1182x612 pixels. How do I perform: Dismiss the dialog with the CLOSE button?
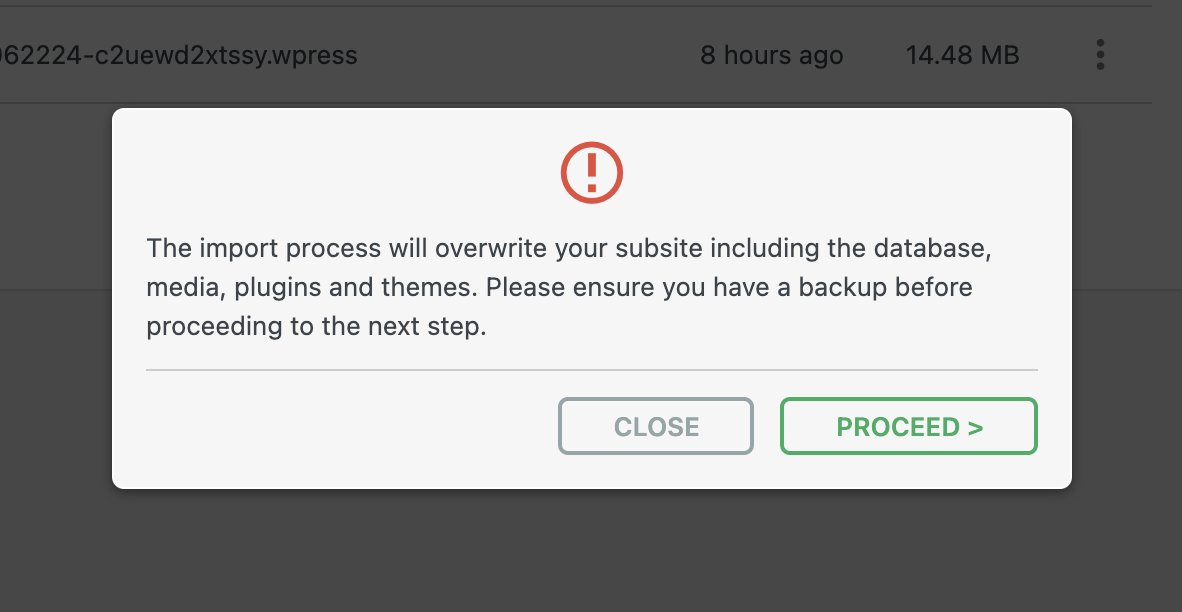point(655,427)
